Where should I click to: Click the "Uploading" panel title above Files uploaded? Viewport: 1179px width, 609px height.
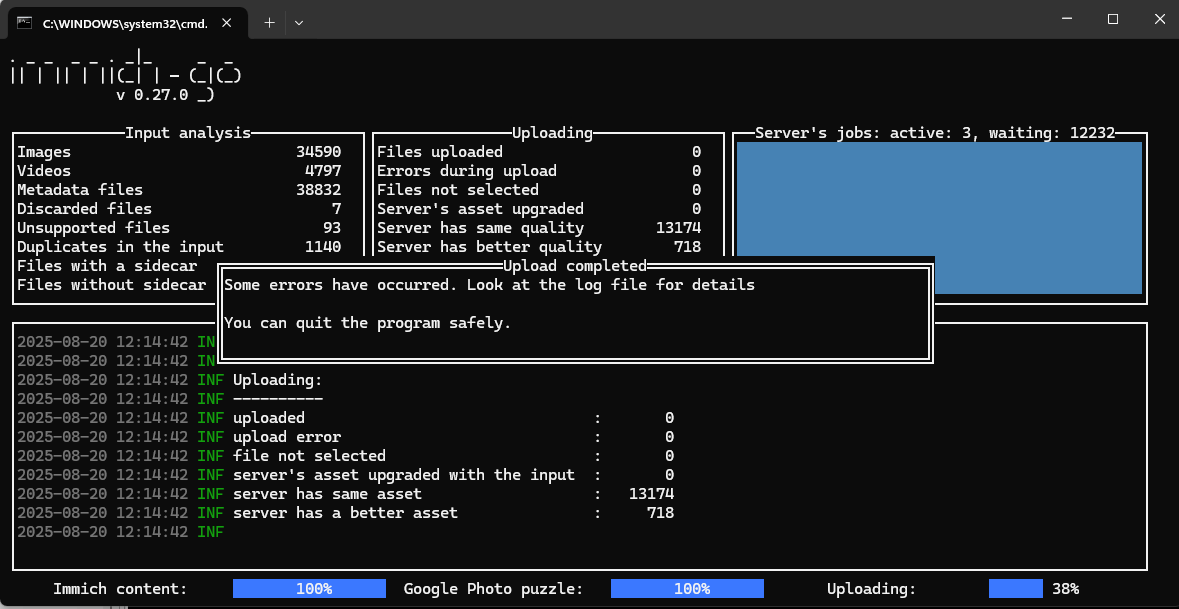pyautogui.click(x=553, y=133)
